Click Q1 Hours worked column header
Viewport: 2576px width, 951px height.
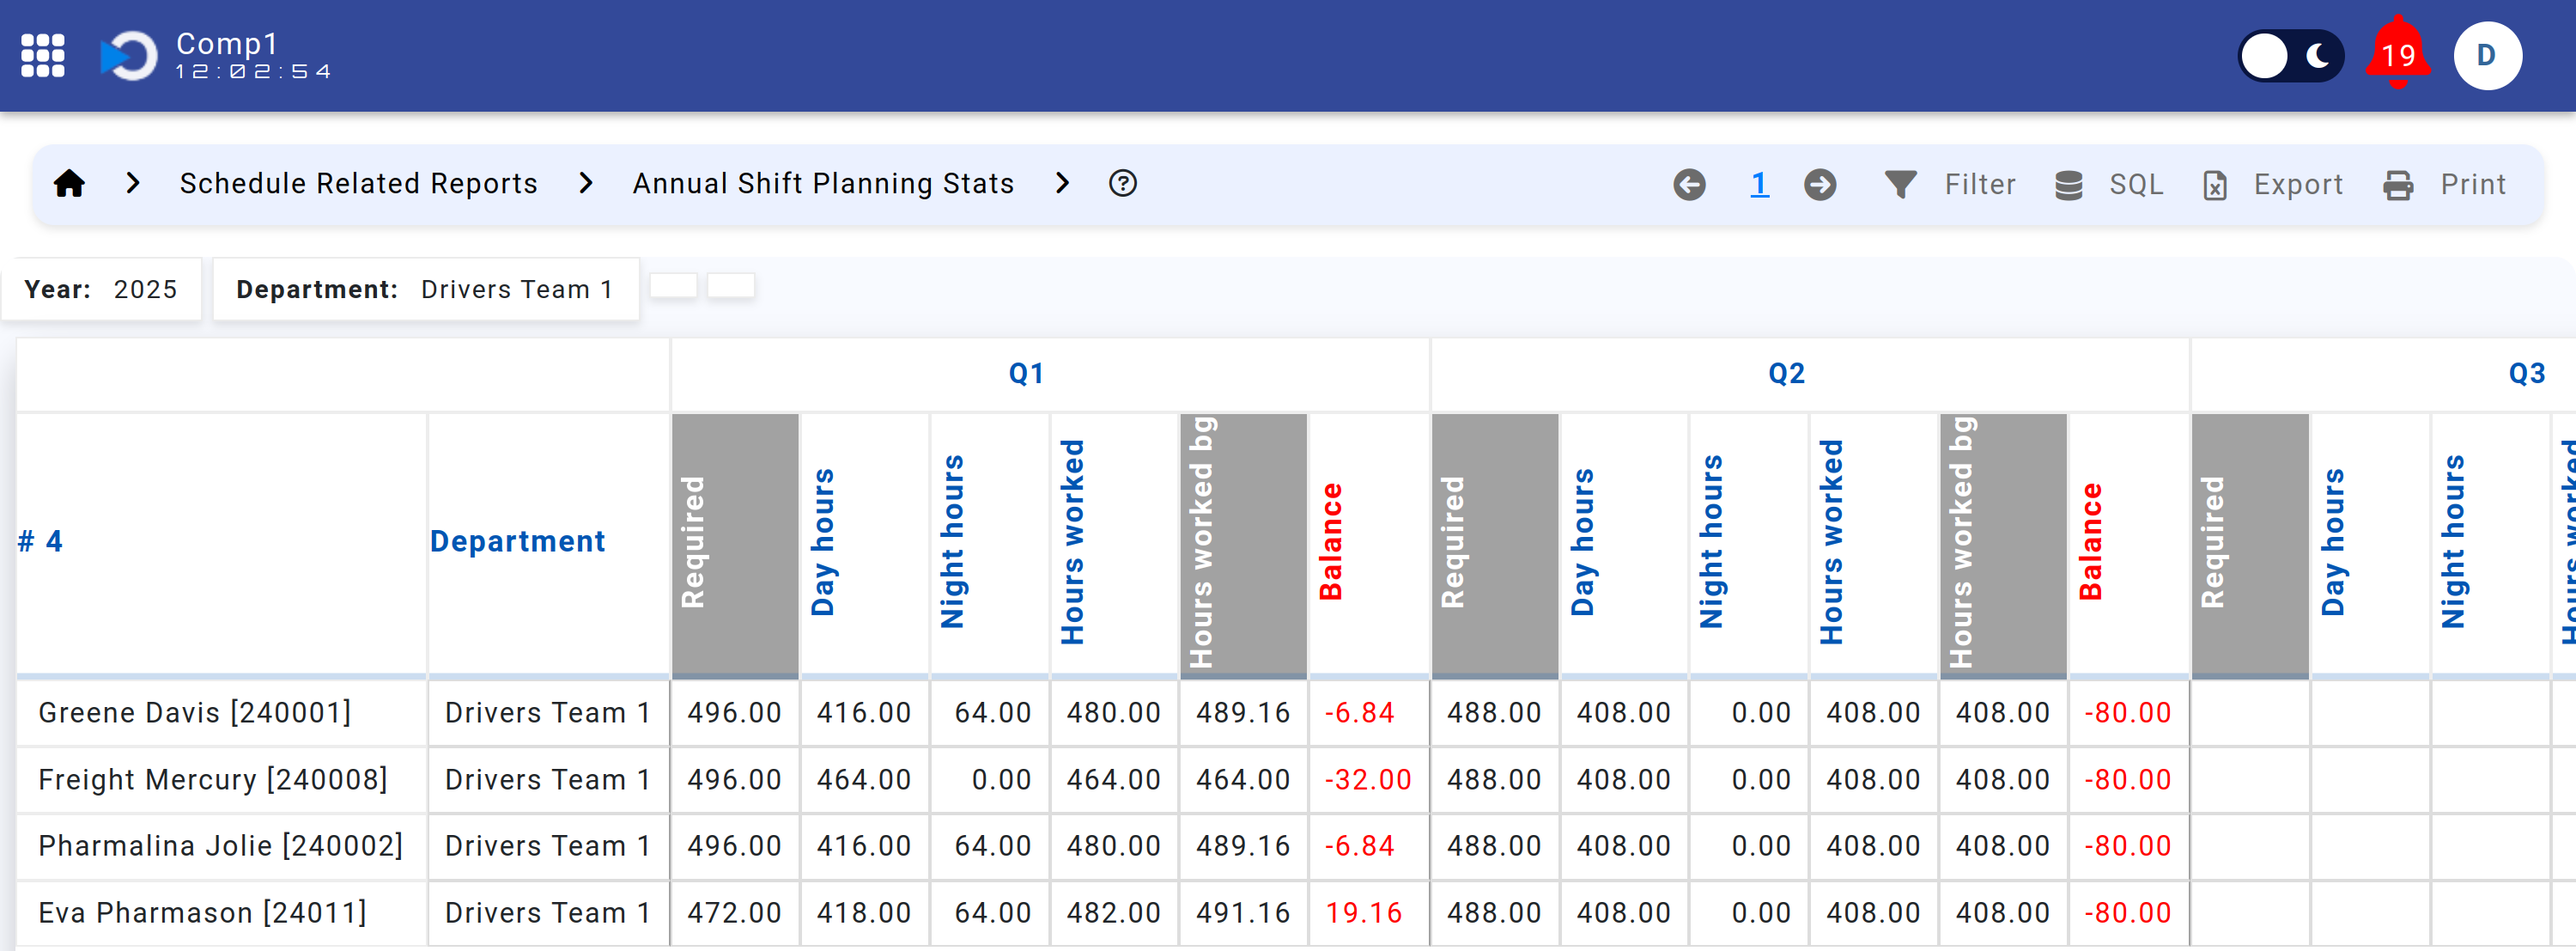[x=1114, y=545]
